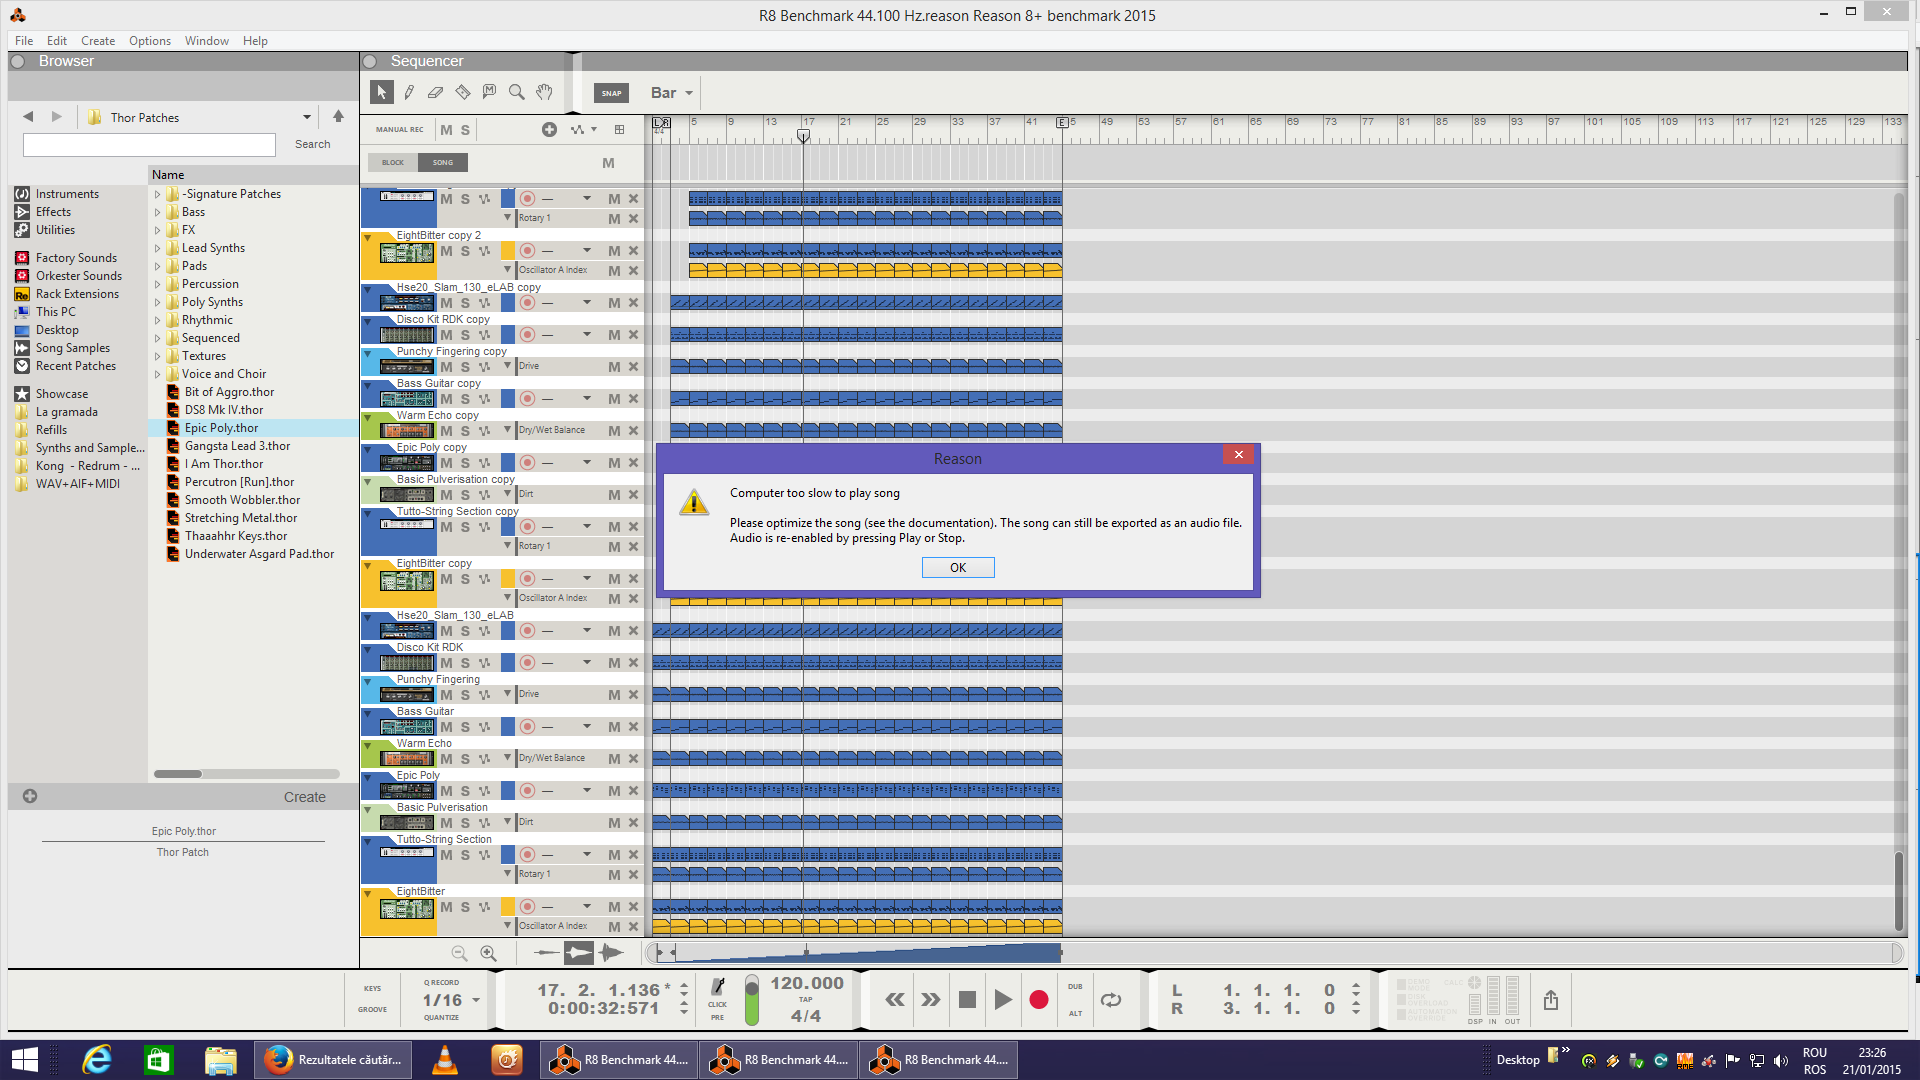Expand the -Signature Patches folder
This screenshot has height=1080, width=1920.
157,194
